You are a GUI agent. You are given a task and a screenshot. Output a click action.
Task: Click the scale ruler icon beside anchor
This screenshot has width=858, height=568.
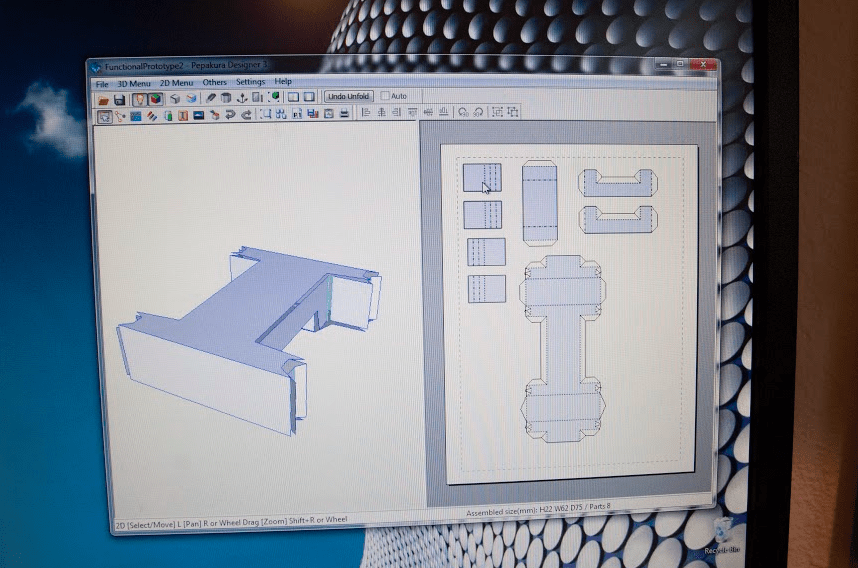(x=257, y=98)
